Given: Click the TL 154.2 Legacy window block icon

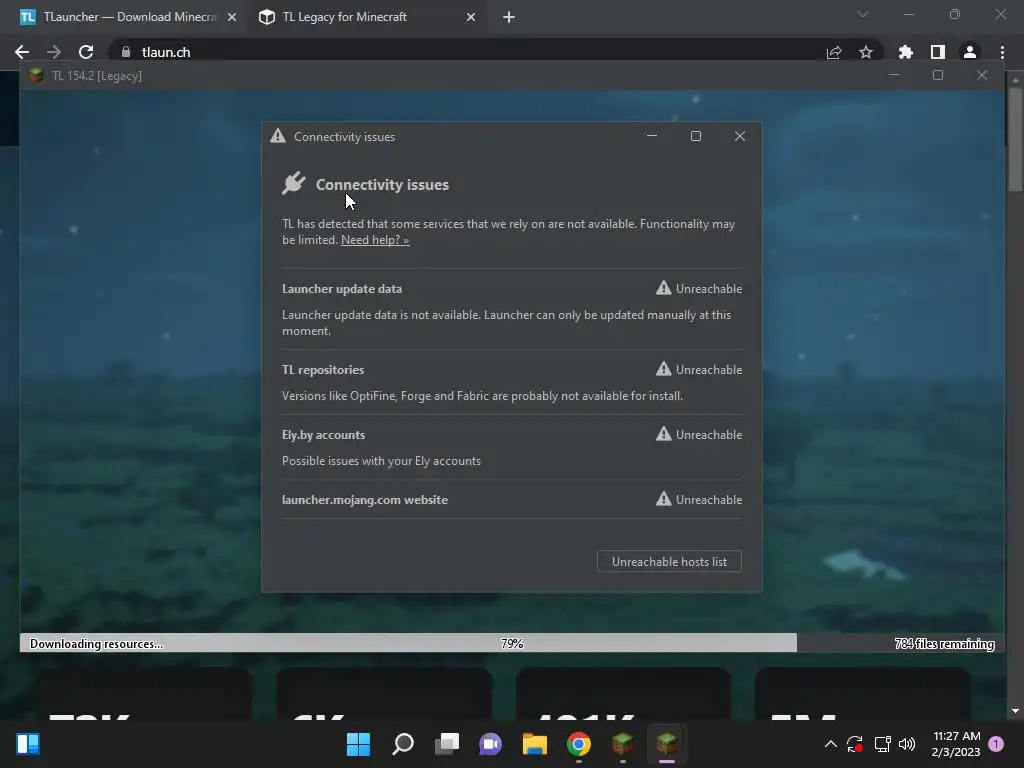Looking at the screenshot, I should tap(37, 76).
